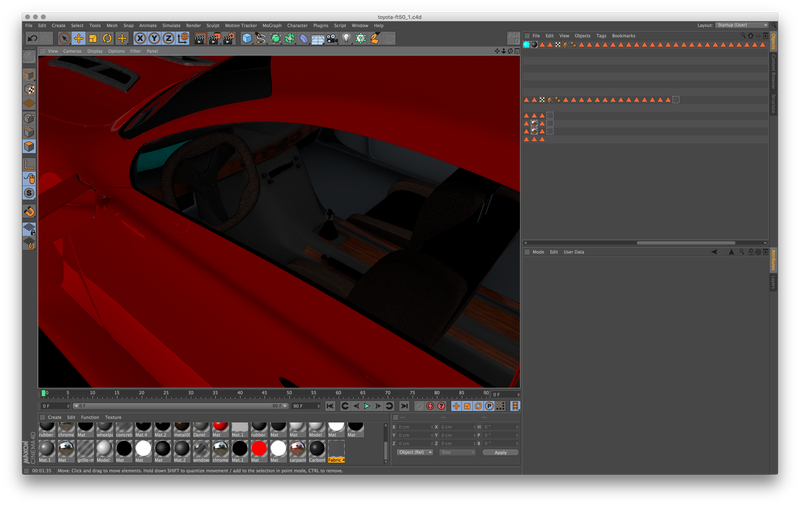Viewport: 800px width, 506px height.
Task: Open the Attributes side tab
Action: click(x=773, y=260)
